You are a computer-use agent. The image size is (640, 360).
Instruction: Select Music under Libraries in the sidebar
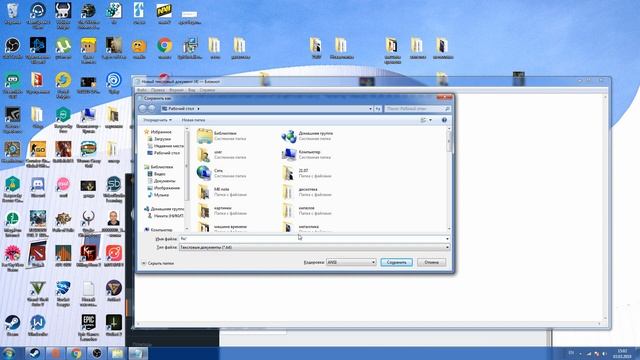(158, 195)
